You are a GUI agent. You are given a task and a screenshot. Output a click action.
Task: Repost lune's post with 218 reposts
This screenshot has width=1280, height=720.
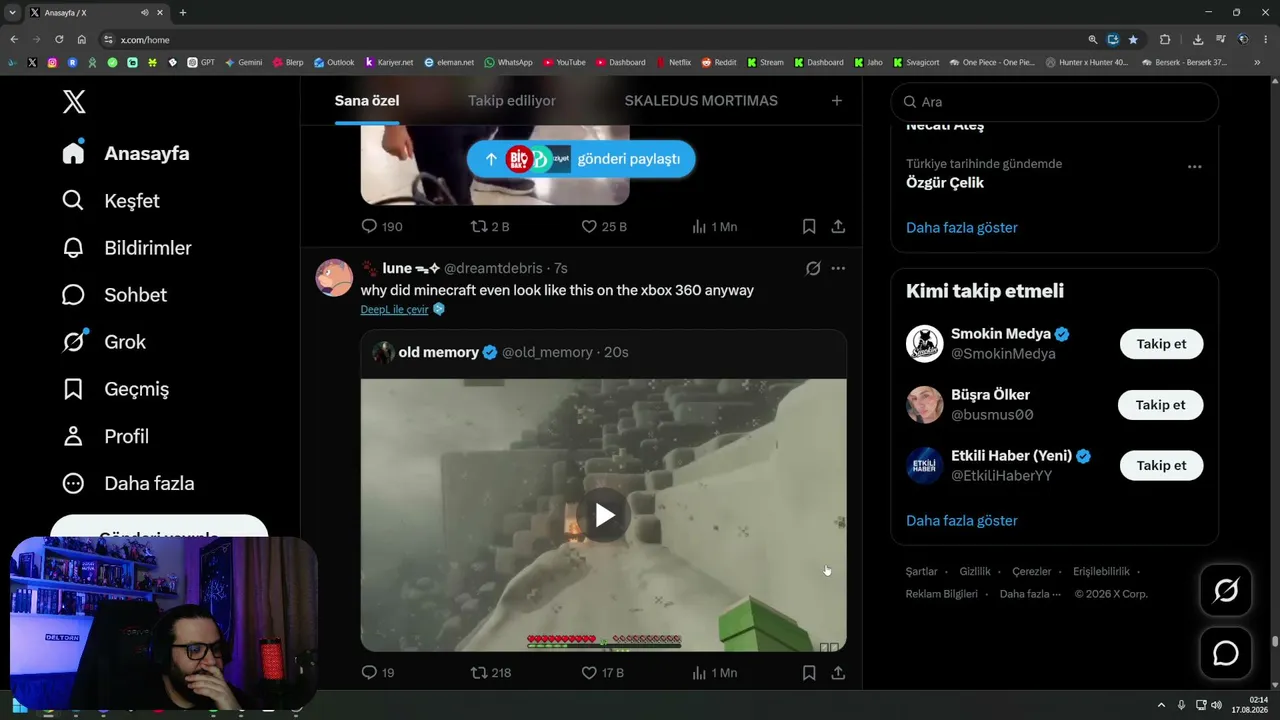pyautogui.click(x=491, y=673)
